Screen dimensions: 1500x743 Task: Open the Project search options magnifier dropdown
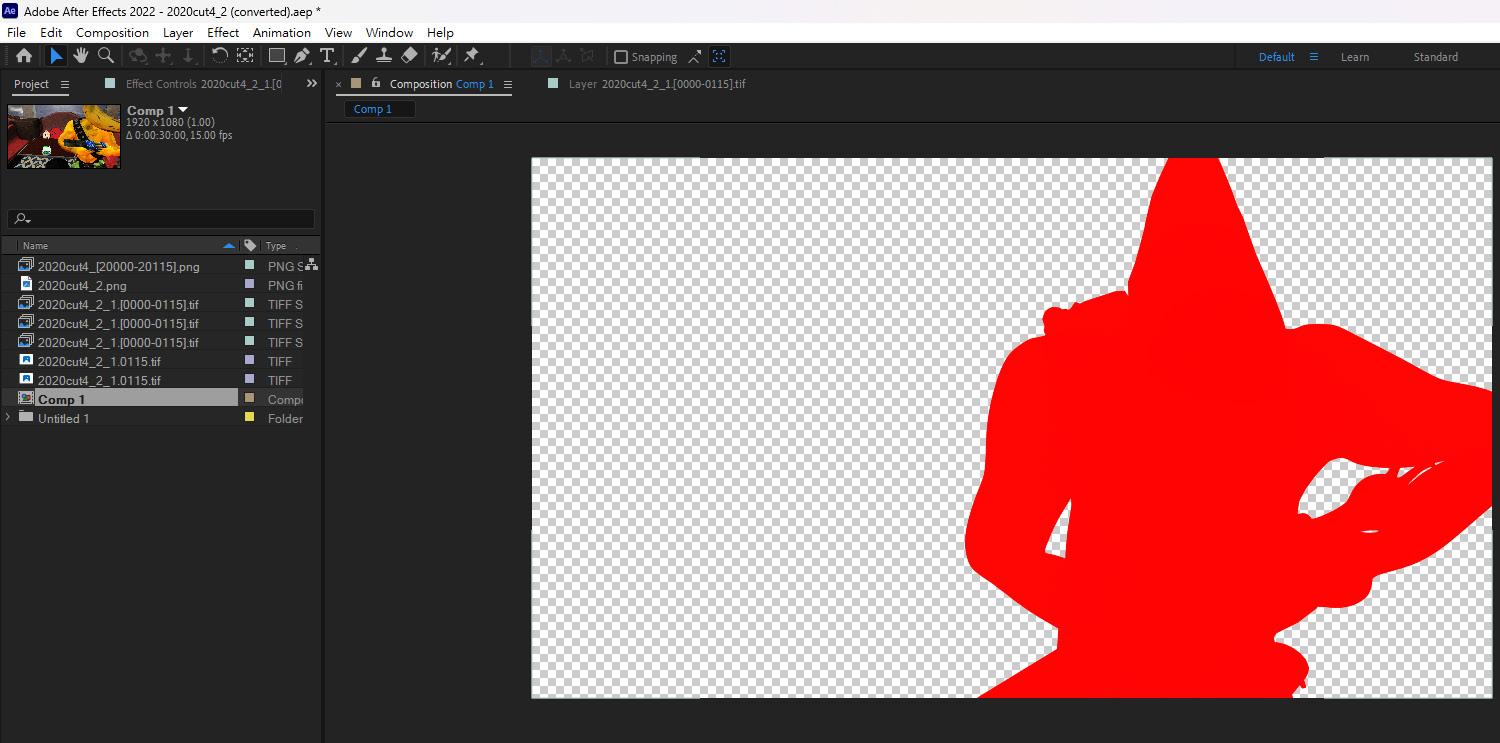click(22, 219)
